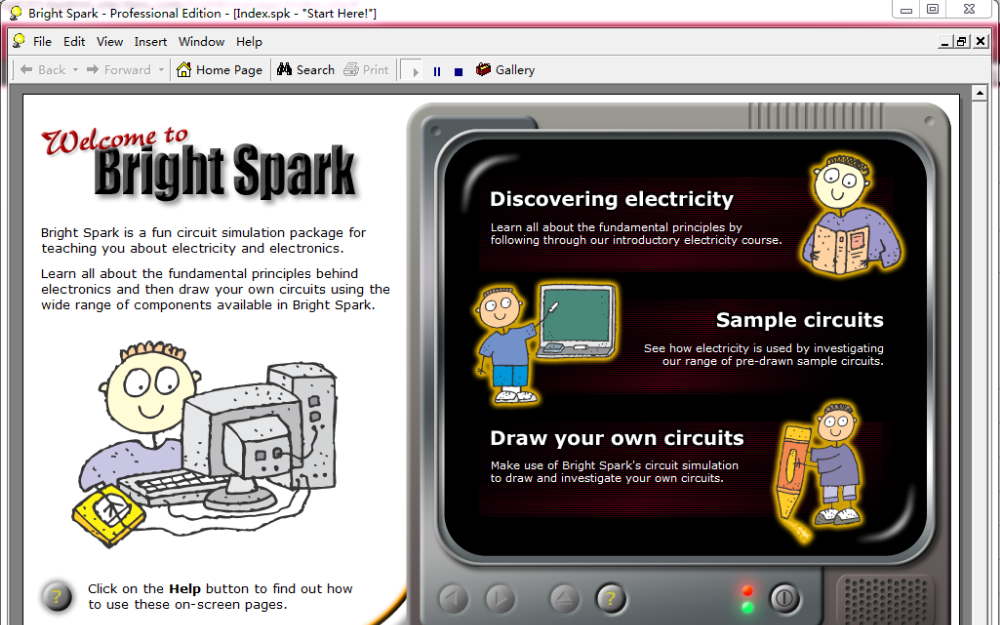Click the round Help button at bottom left
Screen dimensions: 1000x625
tap(56, 596)
